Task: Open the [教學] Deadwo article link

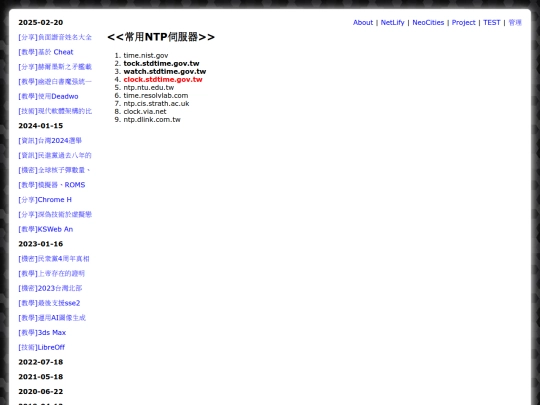Action: tap(48, 96)
